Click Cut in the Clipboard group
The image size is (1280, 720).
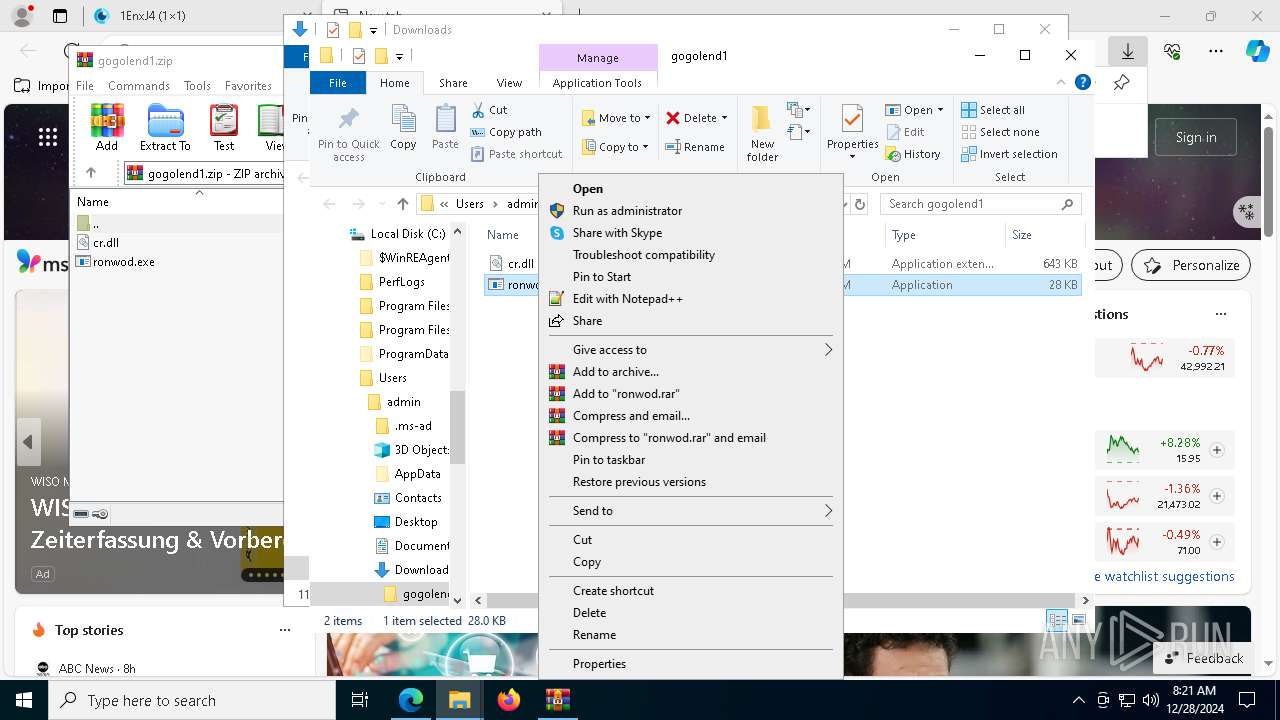489,110
